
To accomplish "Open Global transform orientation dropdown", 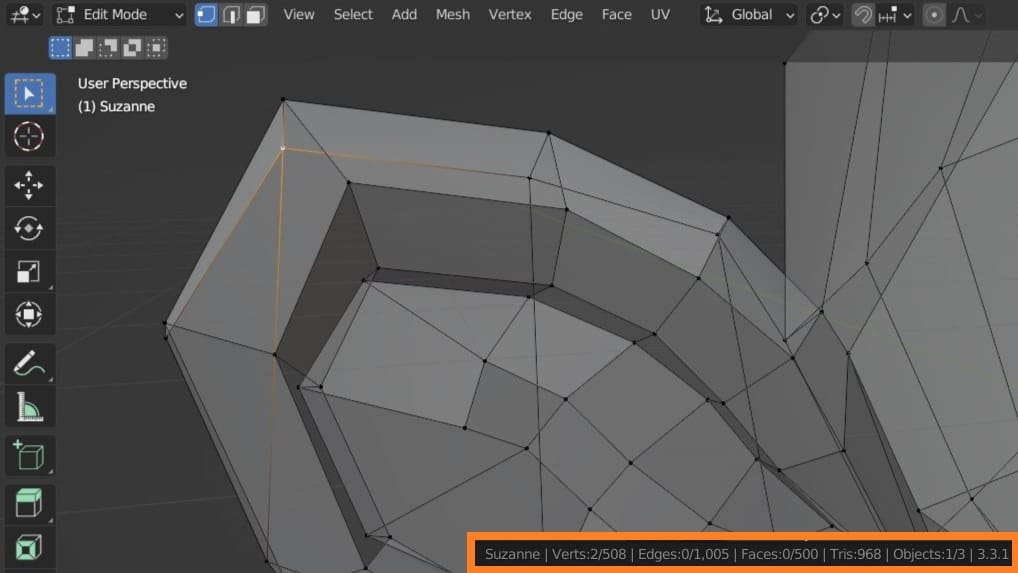I will [750, 14].
